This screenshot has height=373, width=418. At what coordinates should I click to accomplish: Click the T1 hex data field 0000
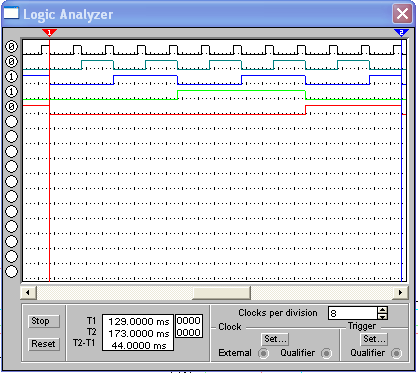click(189, 321)
